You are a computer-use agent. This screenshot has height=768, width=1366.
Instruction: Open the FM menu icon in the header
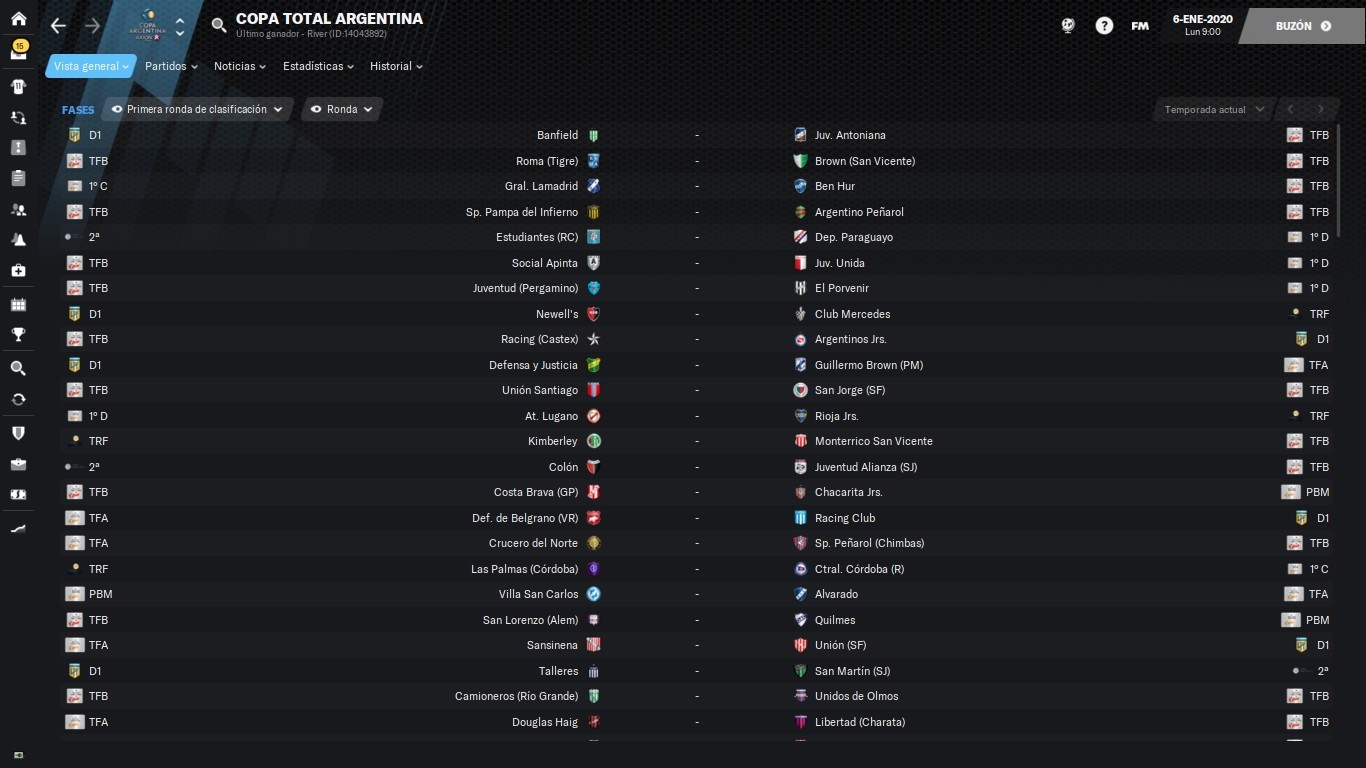point(1140,26)
